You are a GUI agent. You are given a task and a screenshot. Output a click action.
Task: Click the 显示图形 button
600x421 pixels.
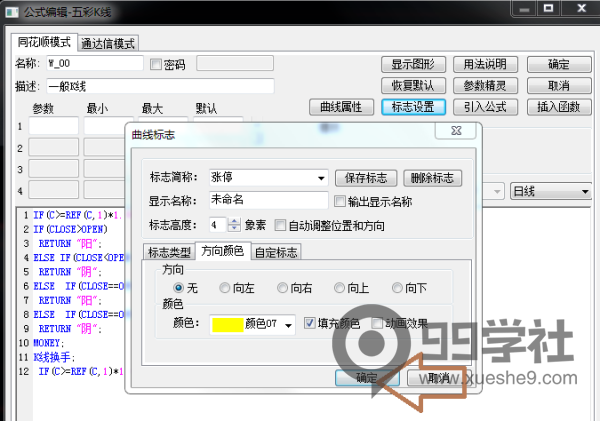(x=413, y=64)
